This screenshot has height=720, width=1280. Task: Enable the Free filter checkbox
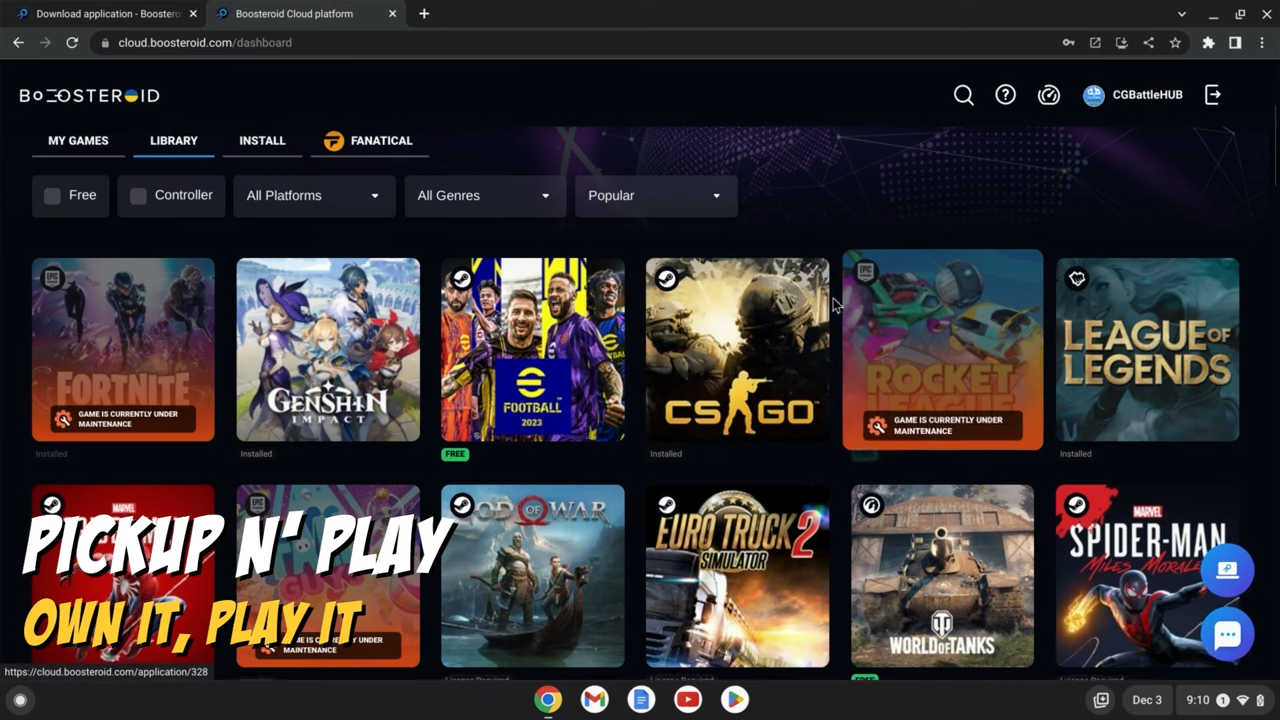[x=53, y=196]
